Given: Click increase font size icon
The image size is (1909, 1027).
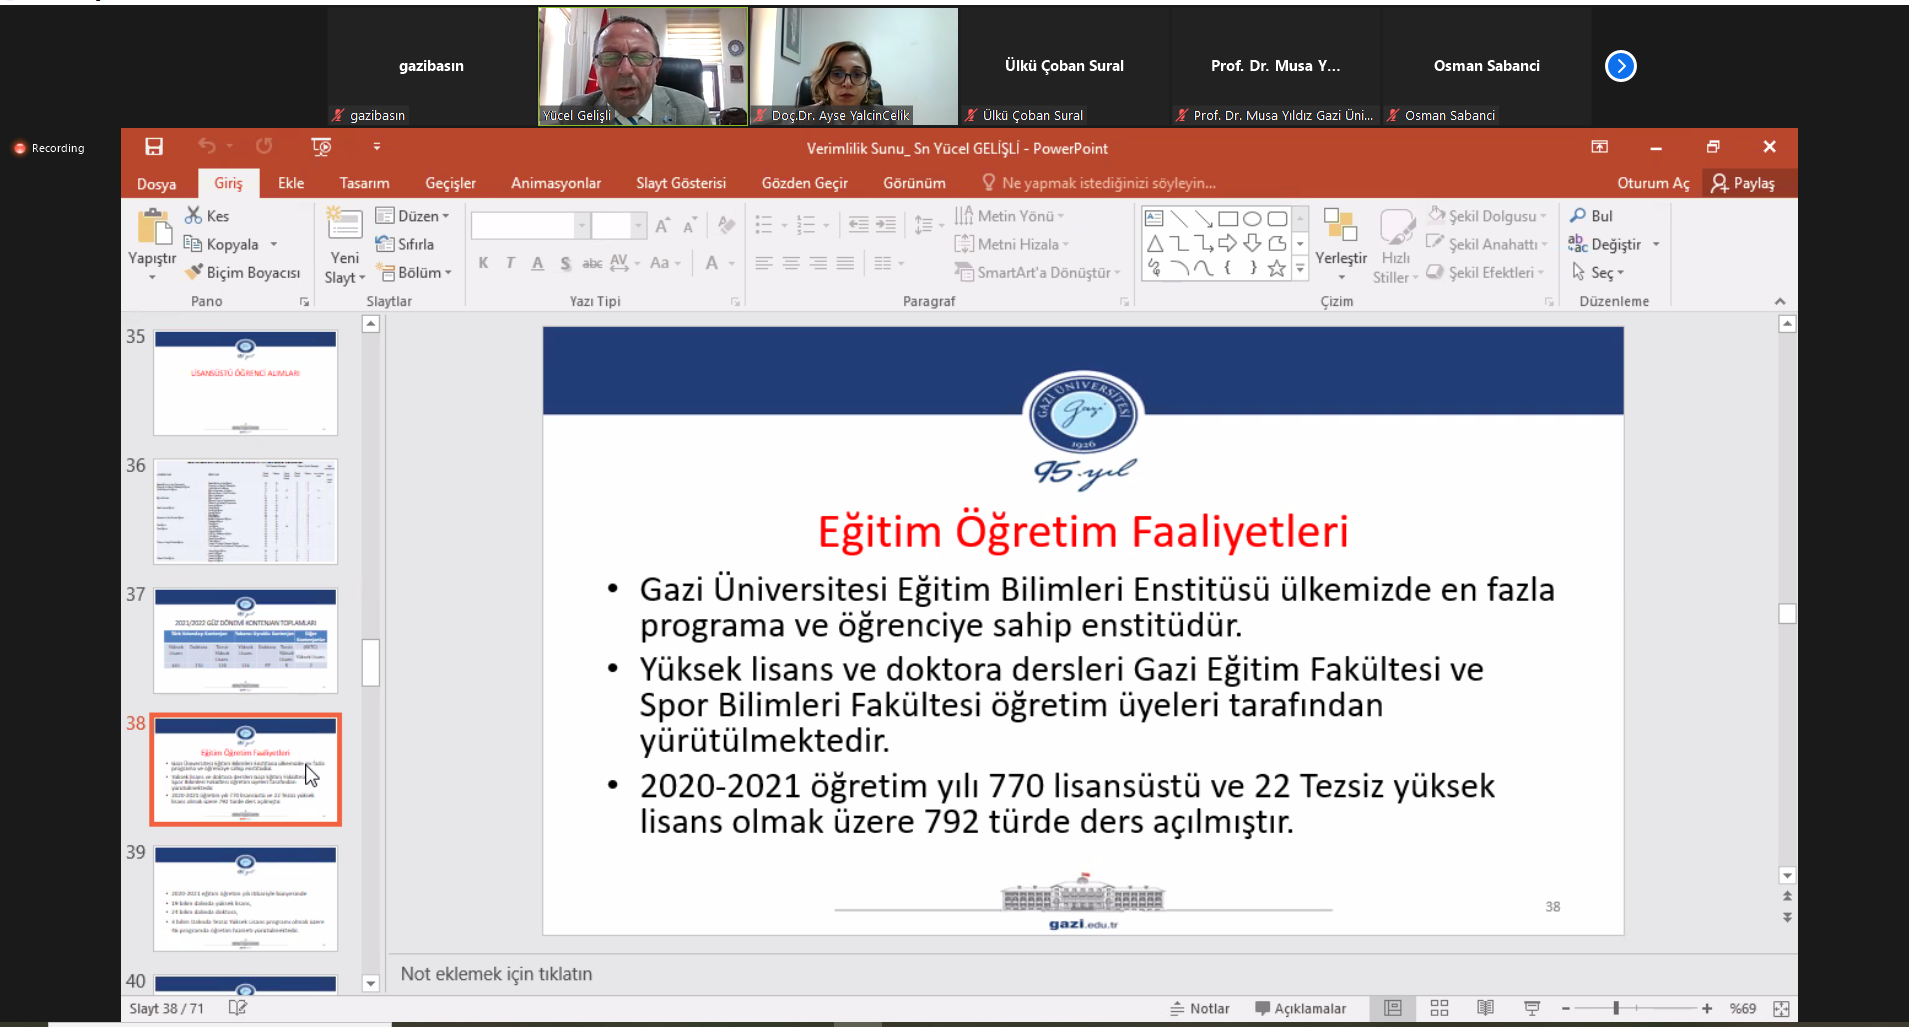Looking at the screenshot, I should (662, 226).
